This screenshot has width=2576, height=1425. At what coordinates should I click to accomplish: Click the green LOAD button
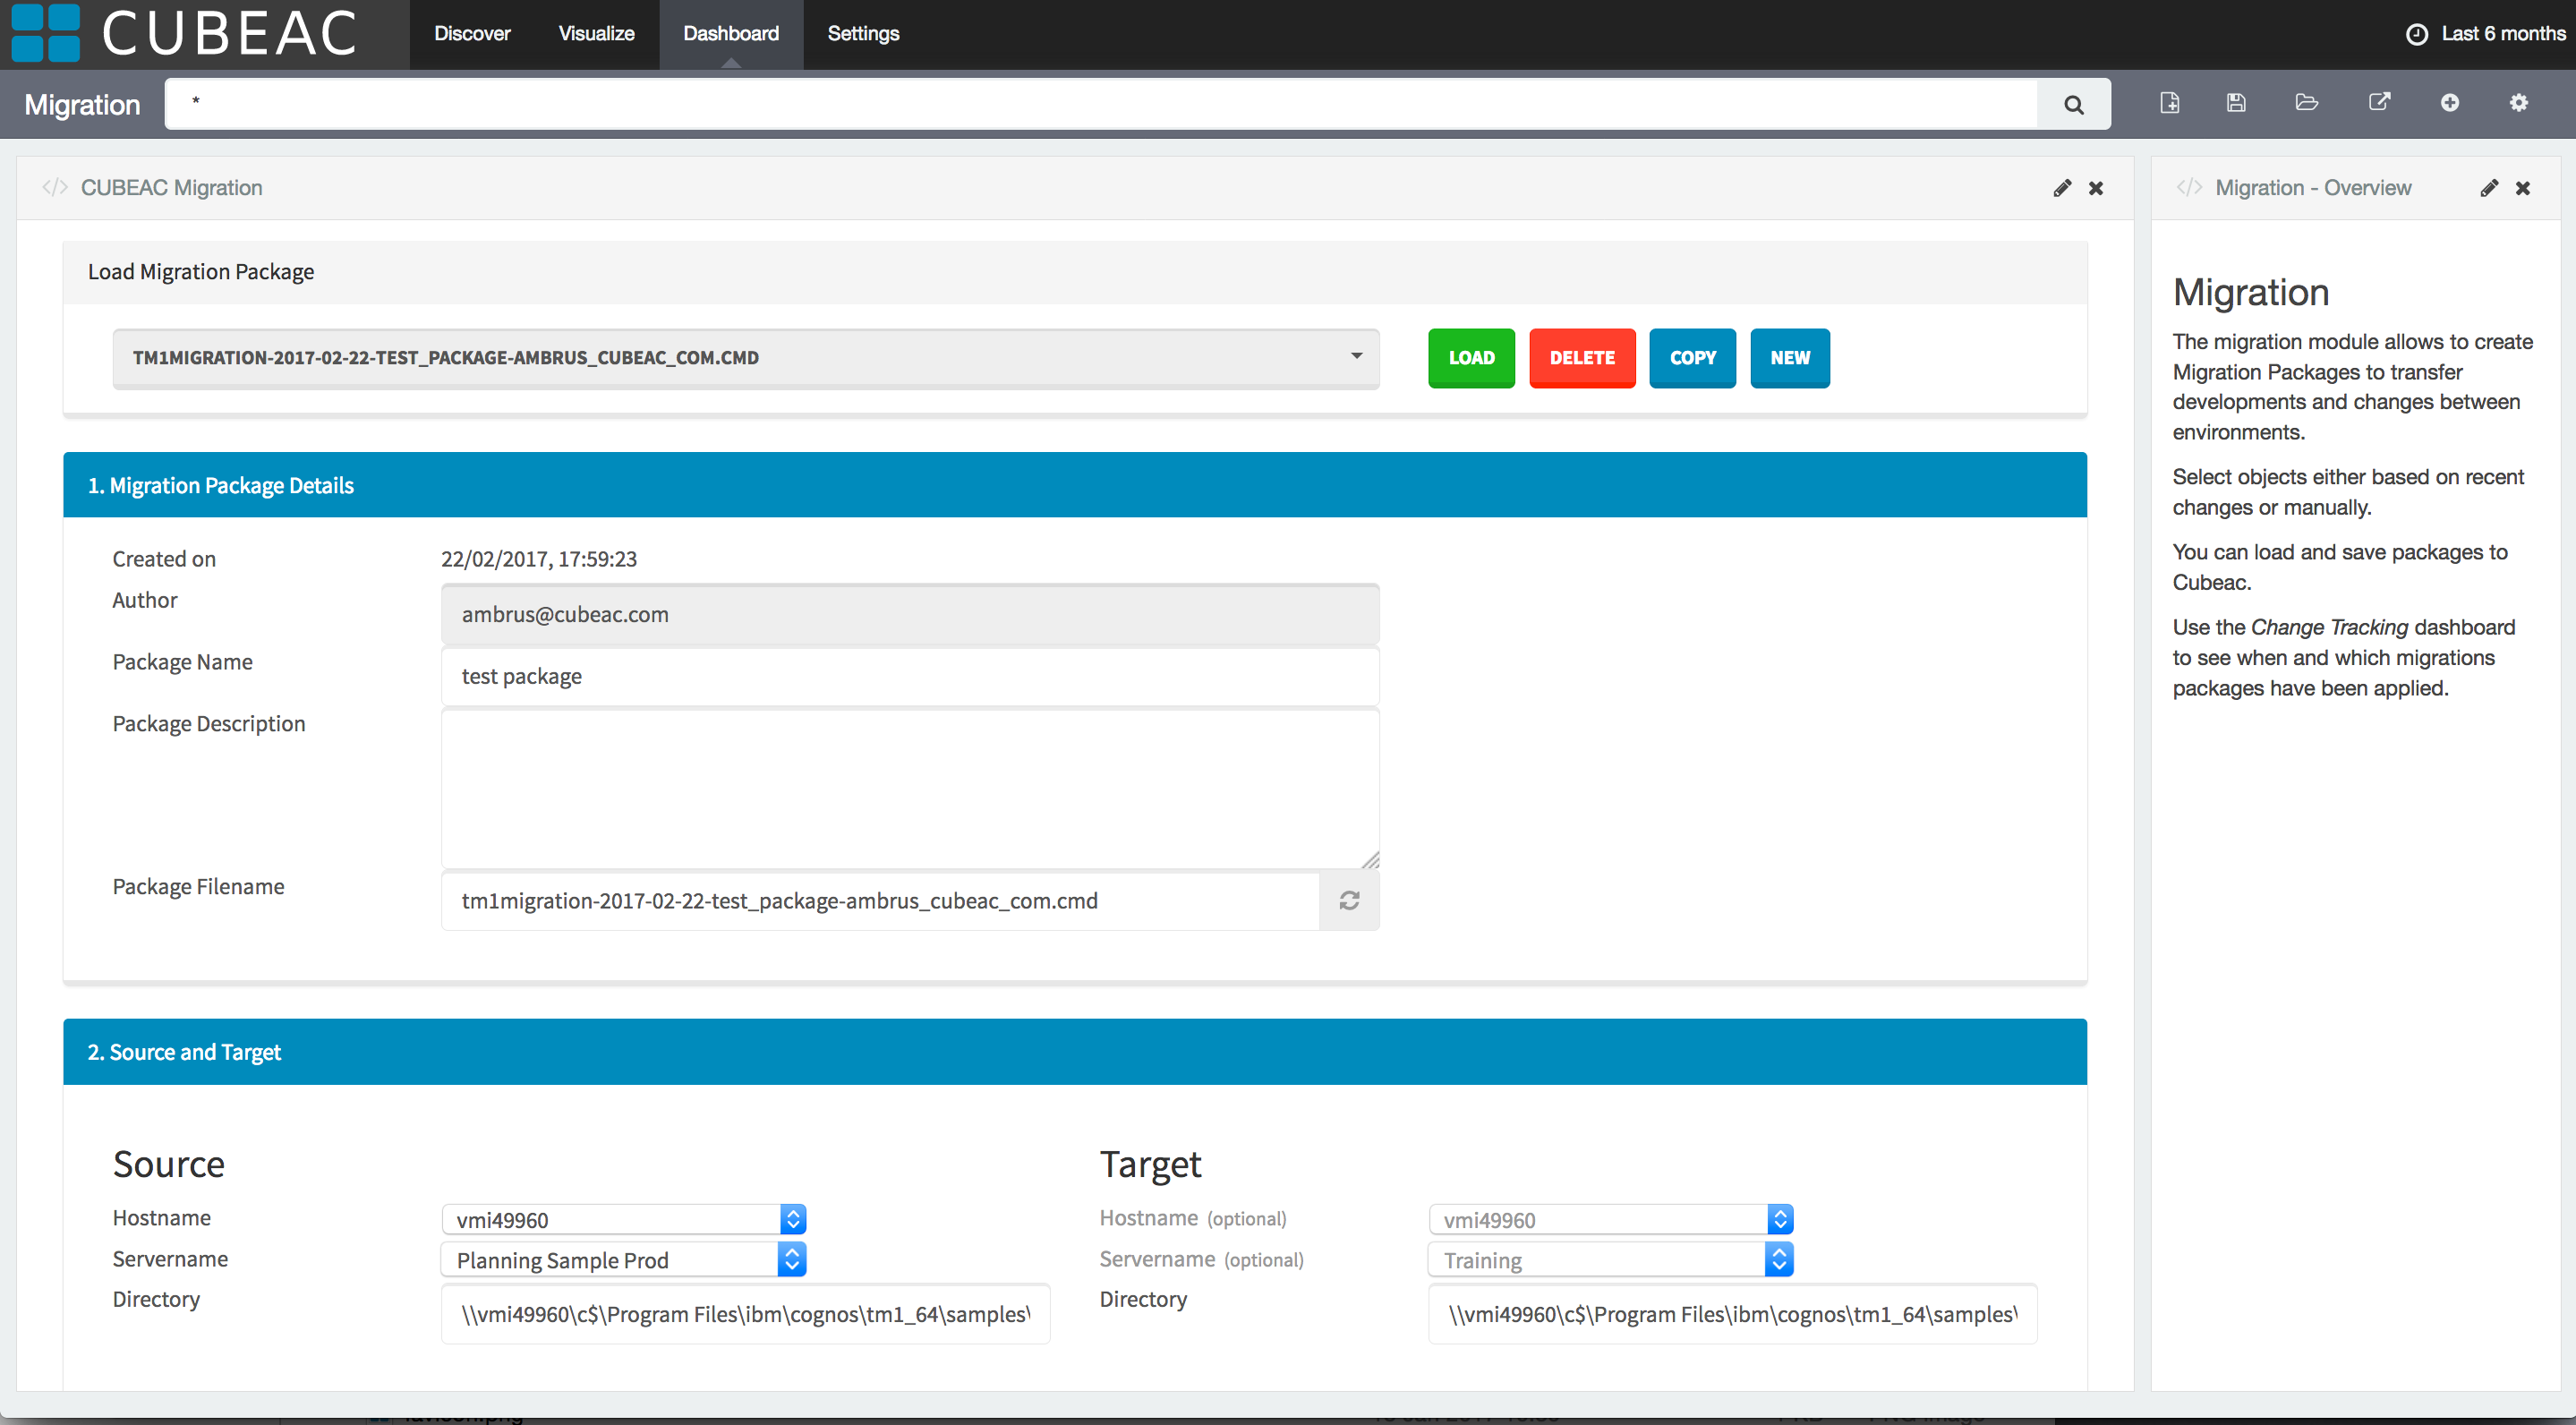tap(1471, 358)
